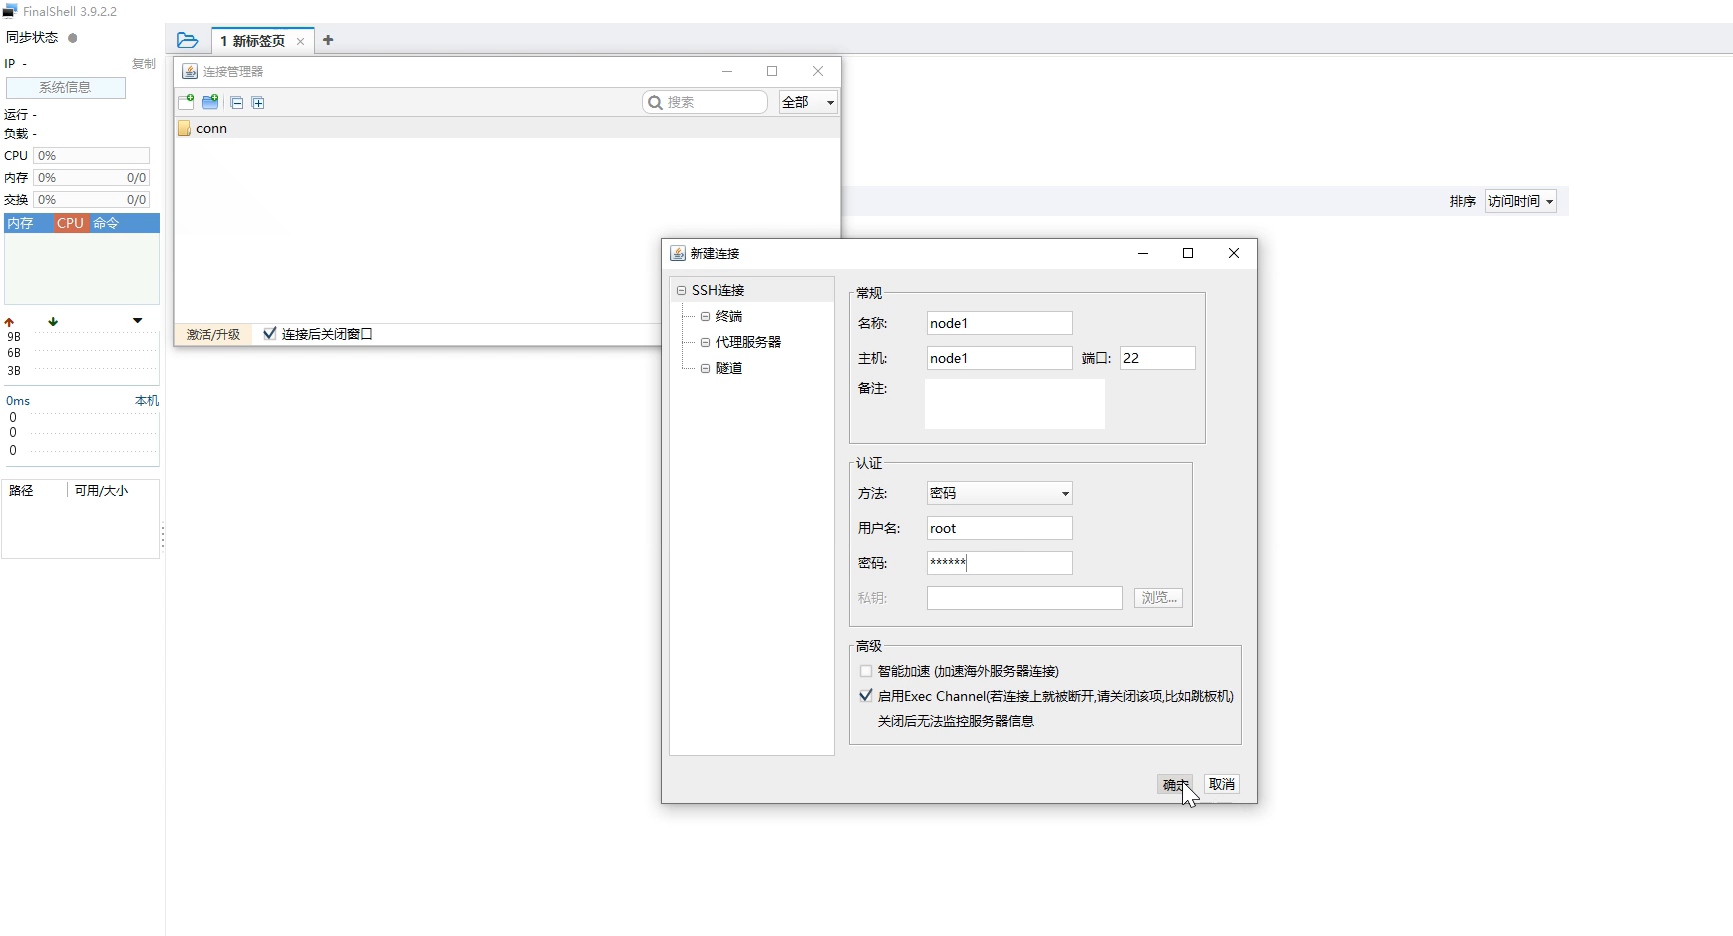This screenshot has width=1733, height=936.
Task: Open the authentication method 密码 dropdown
Action: pyautogui.click(x=1062, y=493)
